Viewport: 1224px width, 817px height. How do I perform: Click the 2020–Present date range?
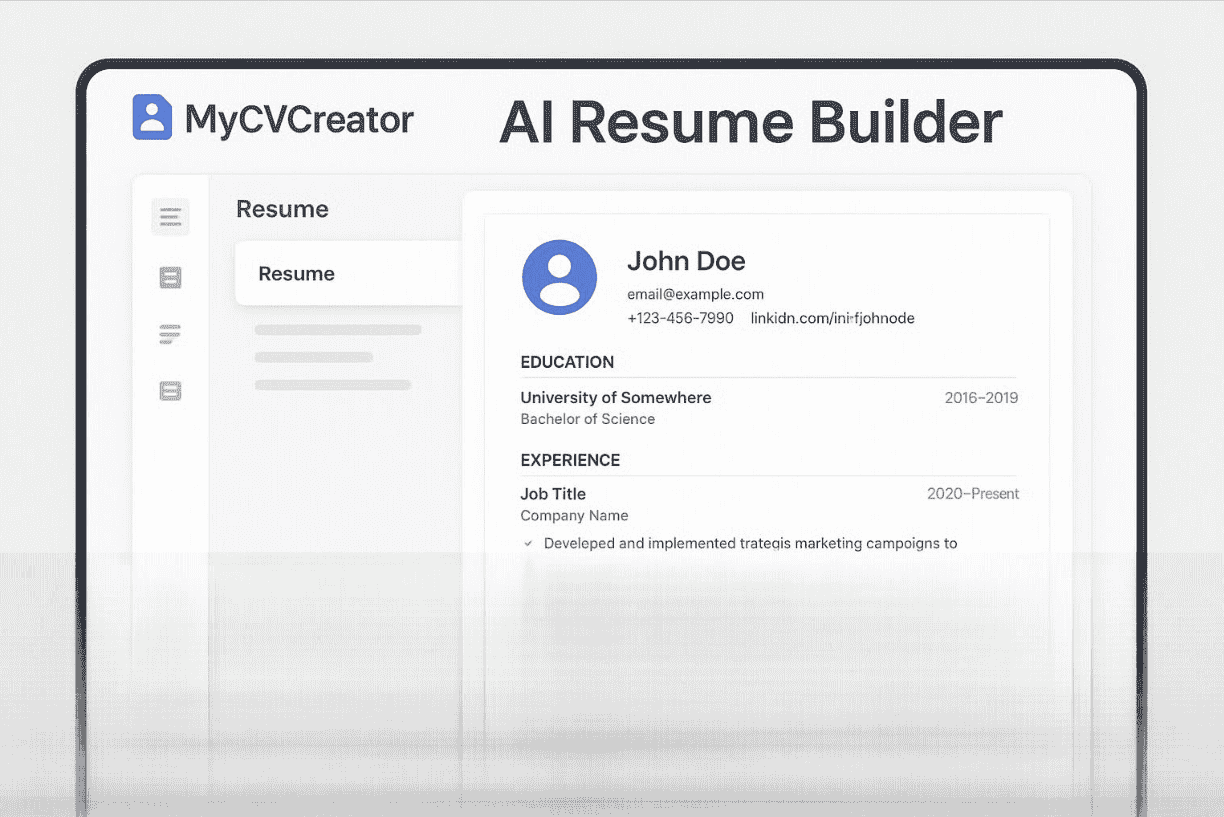pyautogui.click(x=973, y=494)
